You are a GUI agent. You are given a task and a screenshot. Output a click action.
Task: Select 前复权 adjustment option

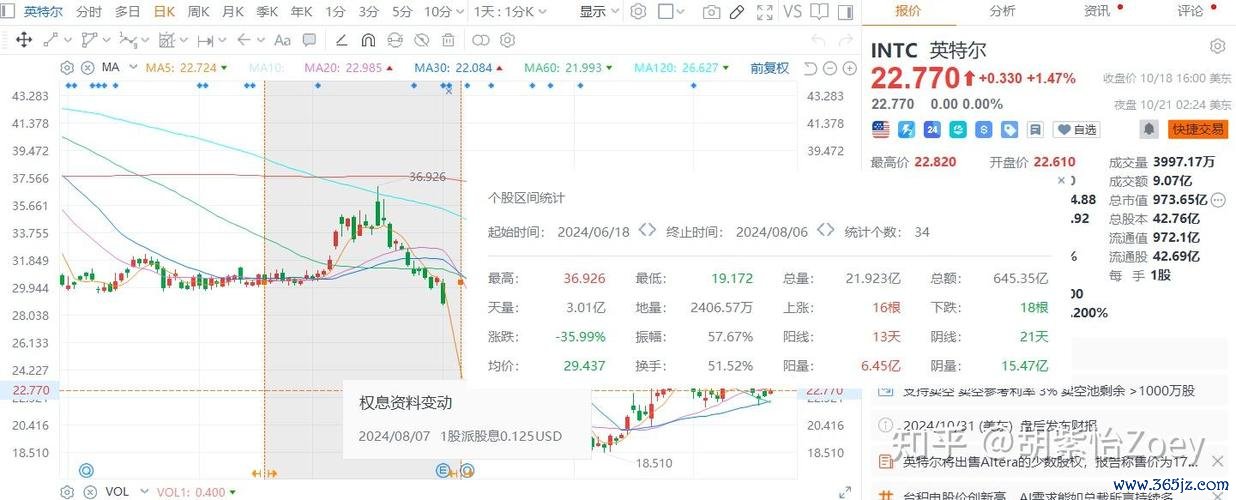coord(770,68)
